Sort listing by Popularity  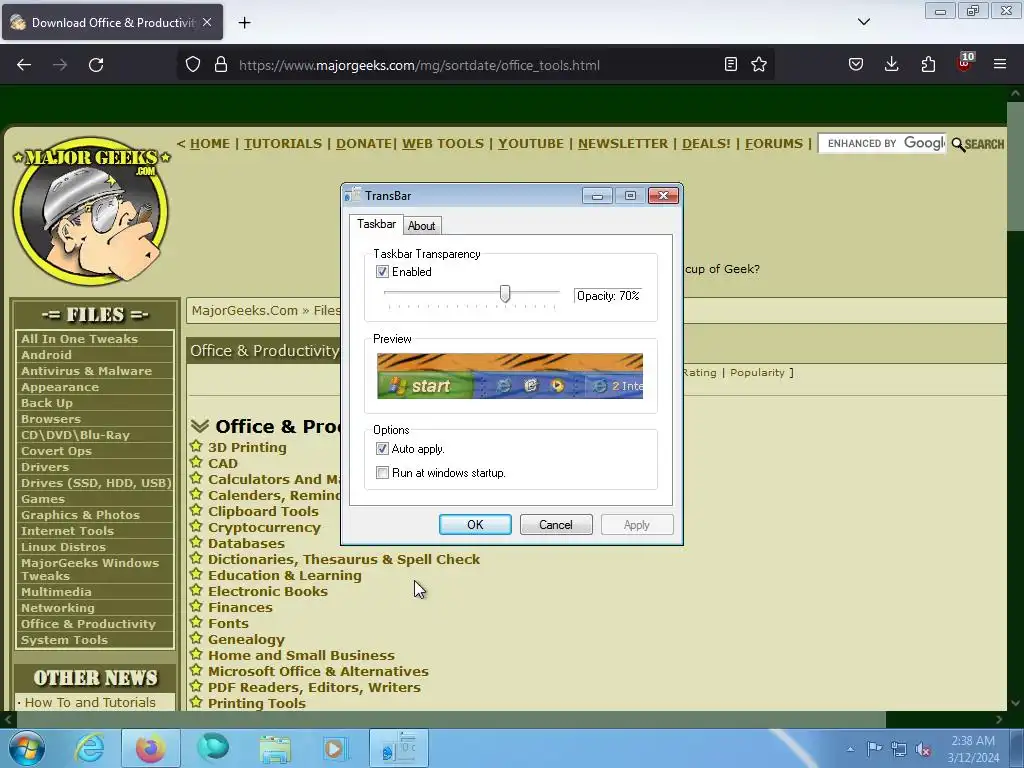(757, 372)
